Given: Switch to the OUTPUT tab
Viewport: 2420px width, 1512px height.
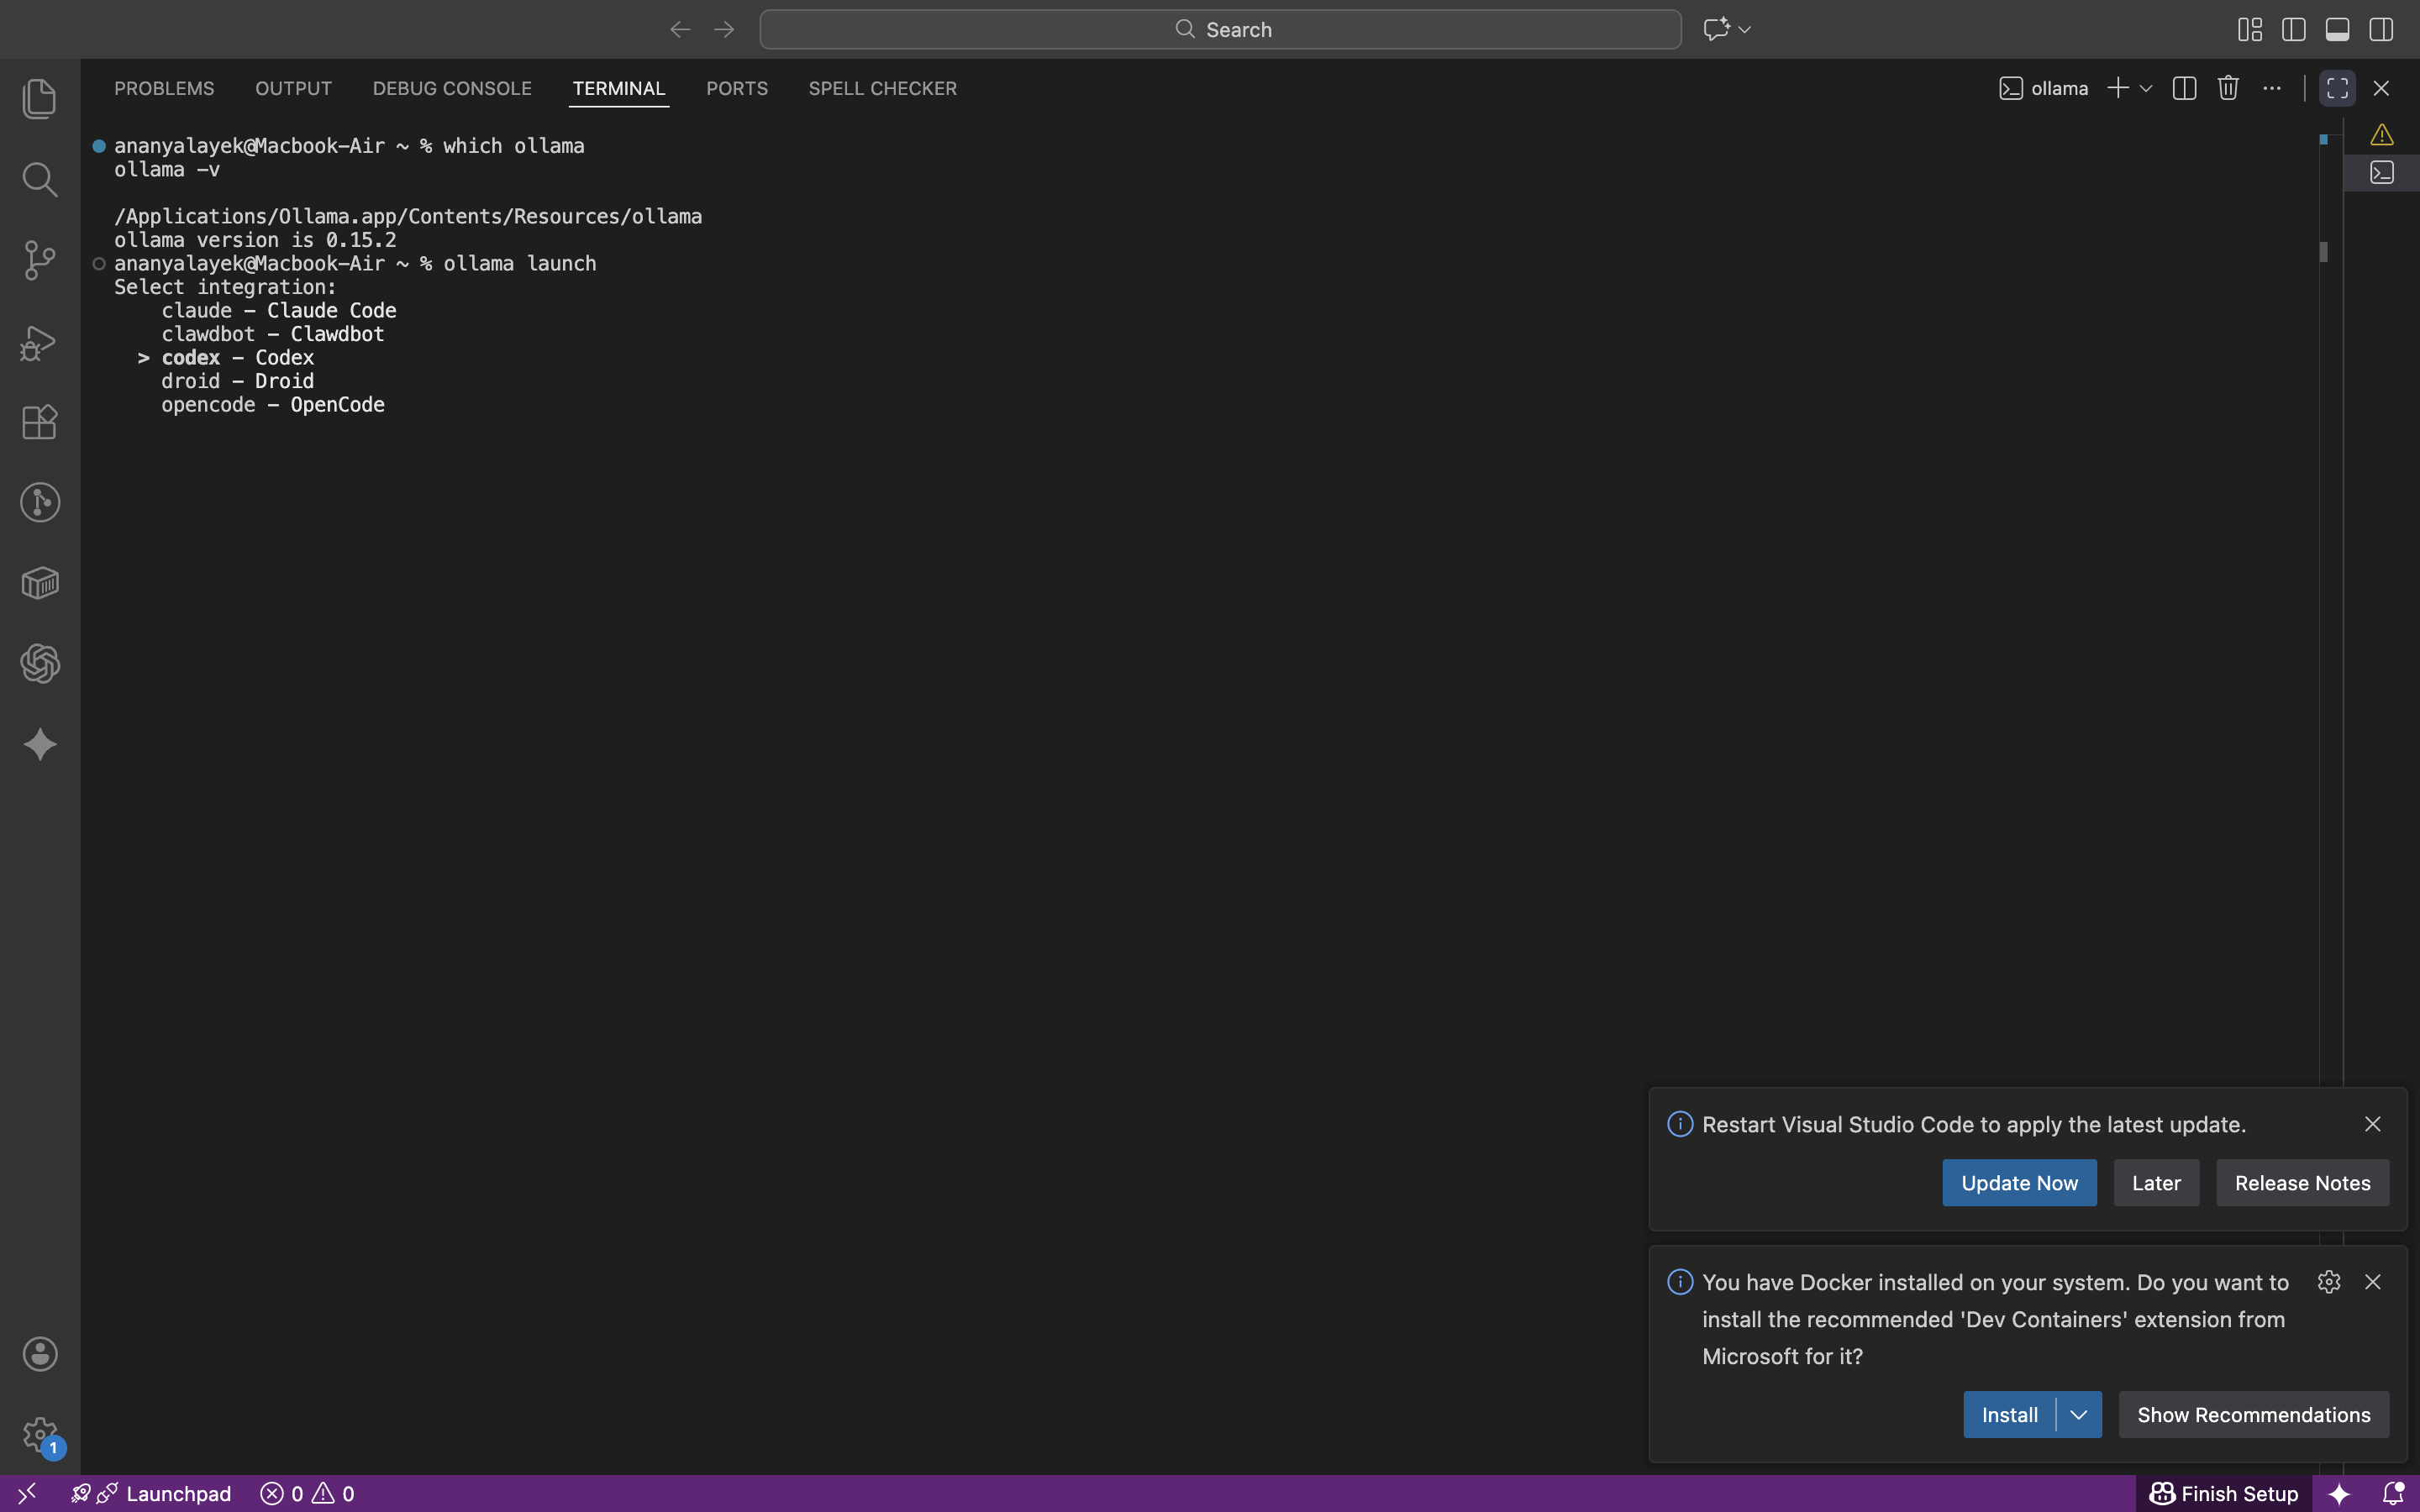Looking at the screenshot, I should tap(293, 88).
